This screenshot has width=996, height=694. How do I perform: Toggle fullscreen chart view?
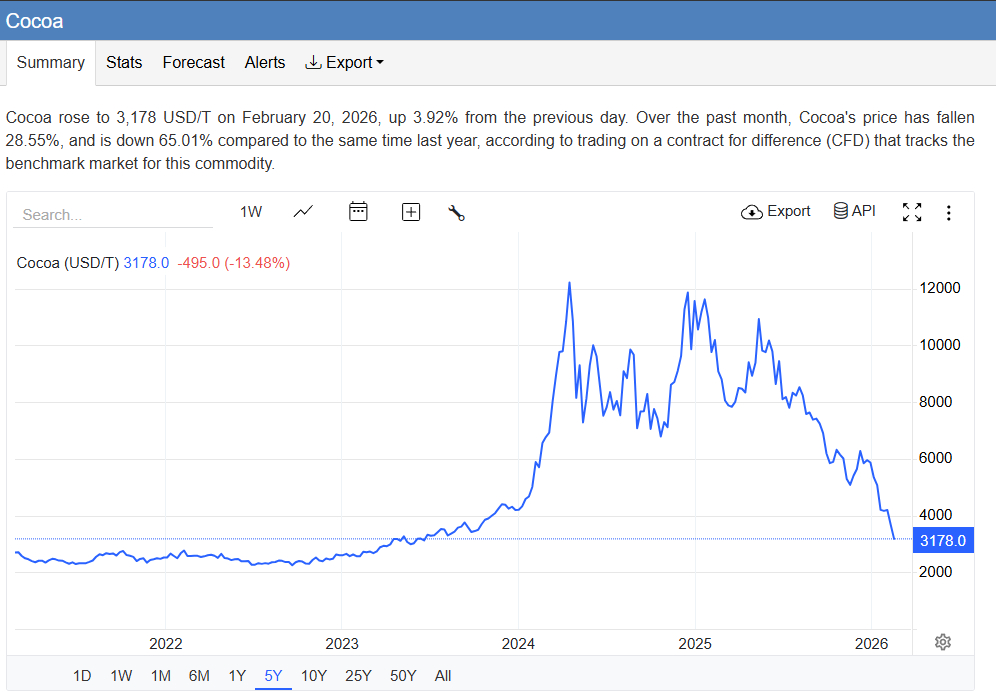click(x=911, y=212)
